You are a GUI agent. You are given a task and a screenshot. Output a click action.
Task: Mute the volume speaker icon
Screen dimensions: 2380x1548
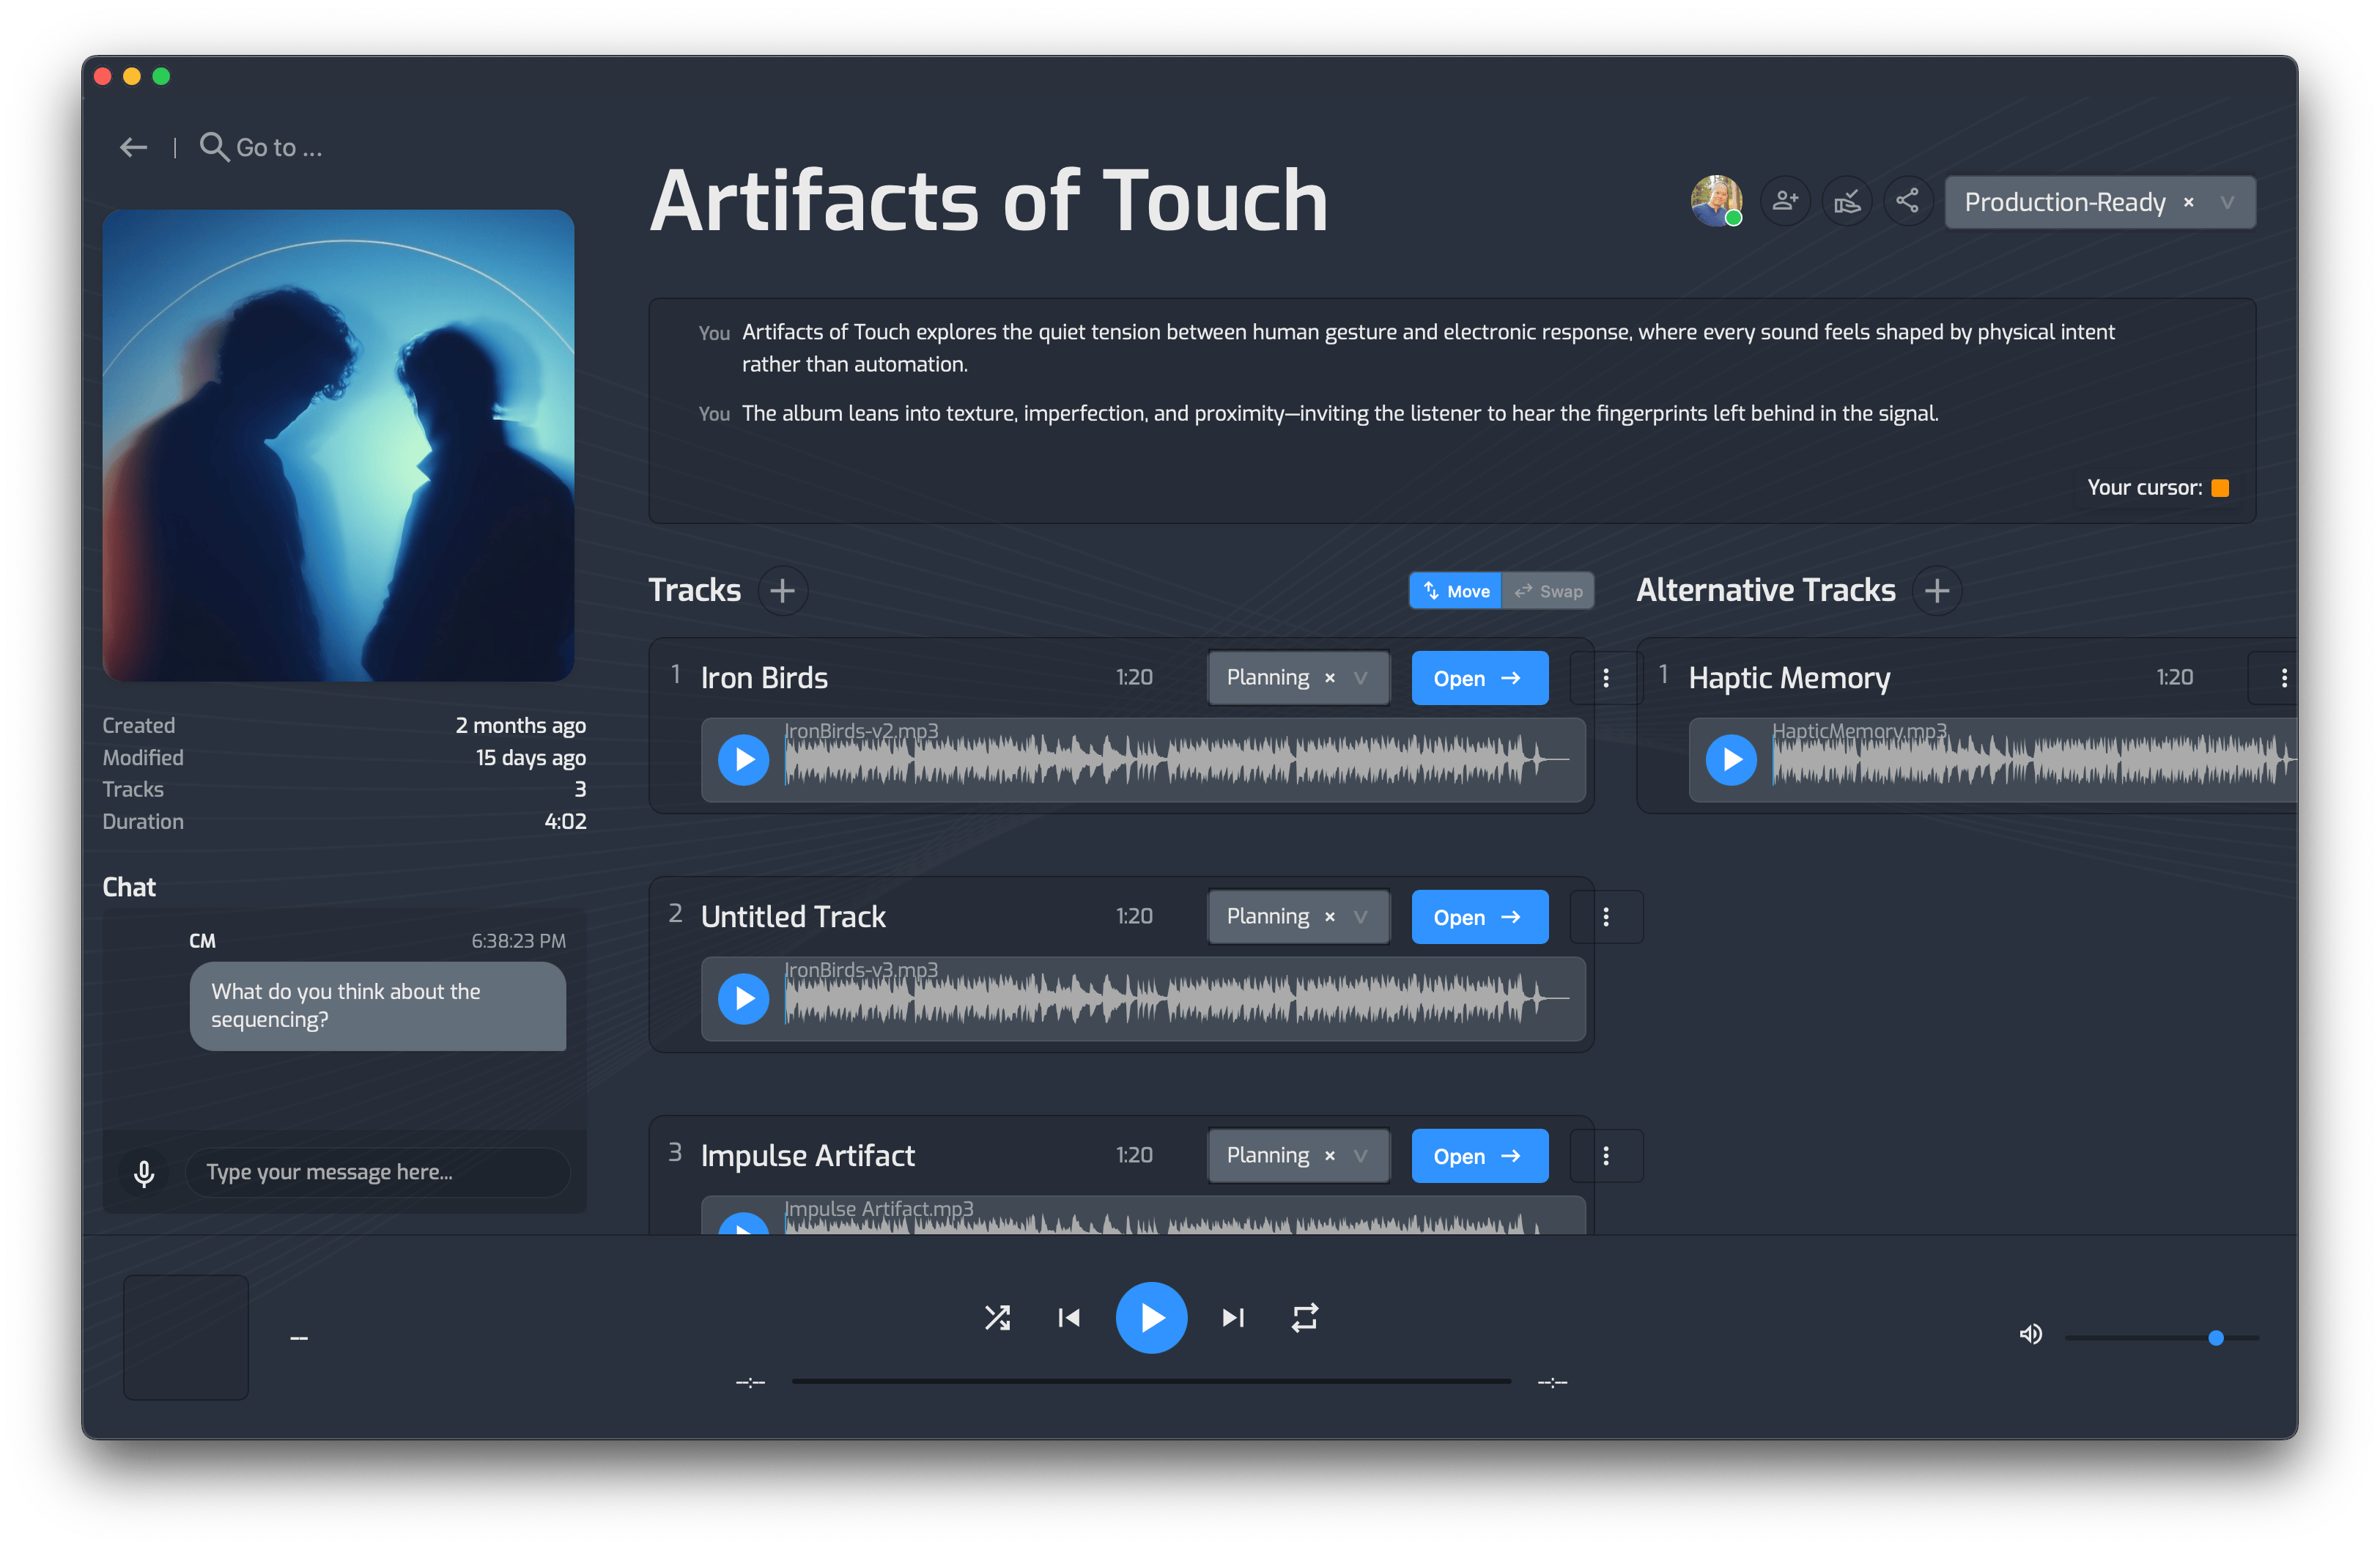pyautogui.click(x=2030, y=1335)
